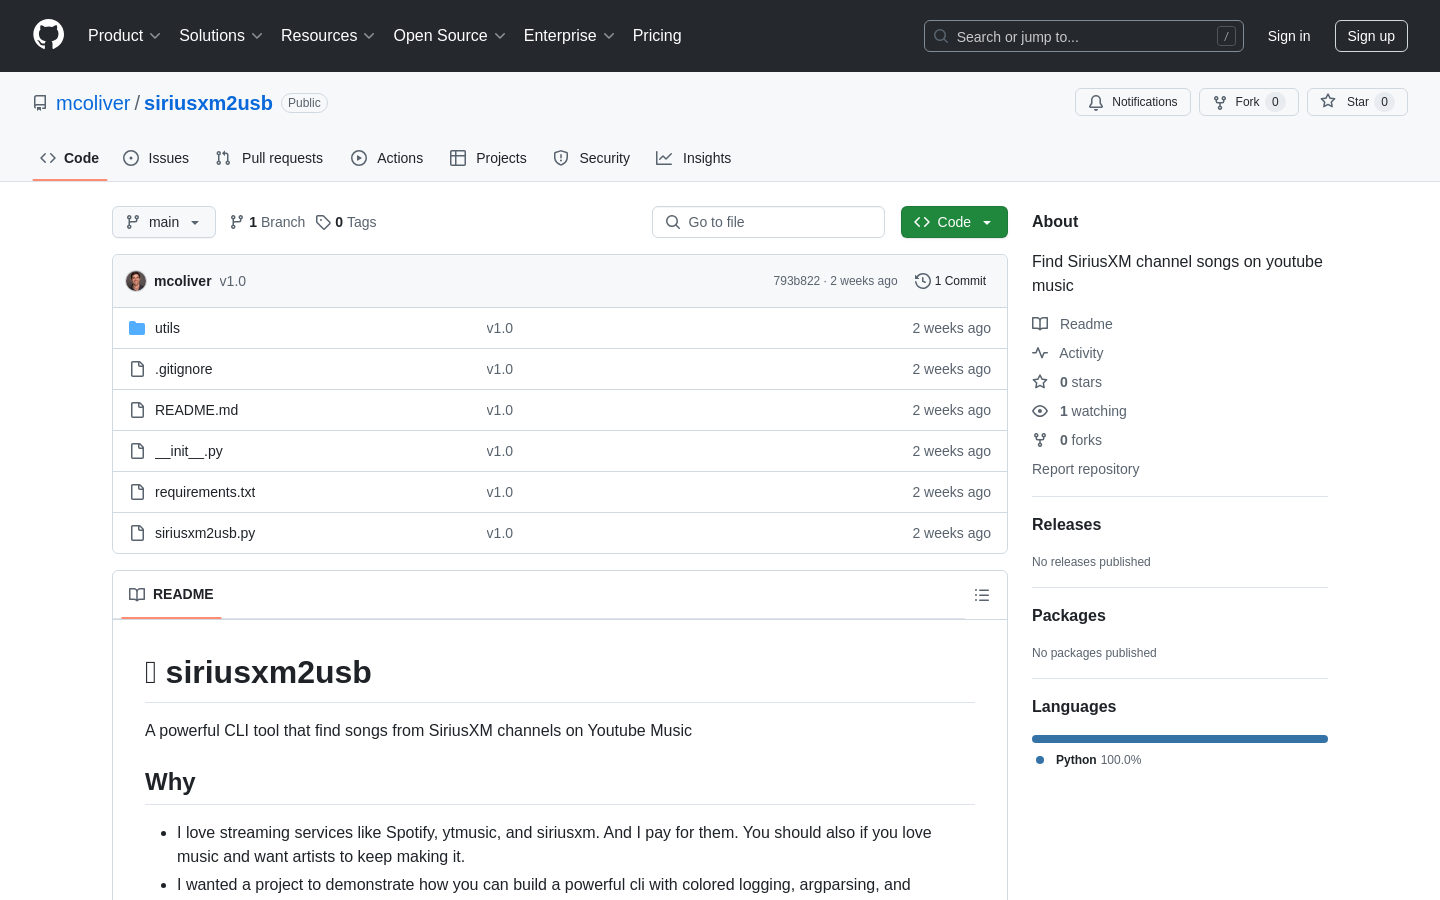The height and width of the screenshot is (900, 1440).
Task: Click the star icon next to 0 stars
Action: tap(1040, 382)
